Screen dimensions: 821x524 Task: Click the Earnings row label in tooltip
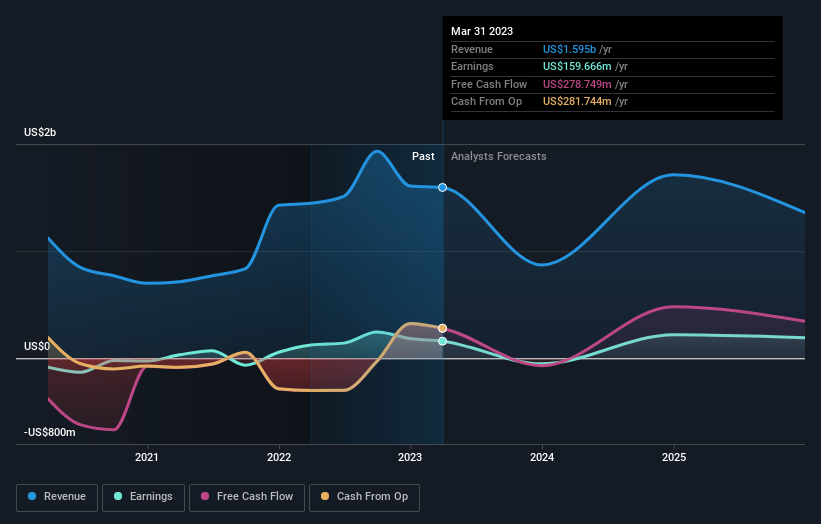472,66
